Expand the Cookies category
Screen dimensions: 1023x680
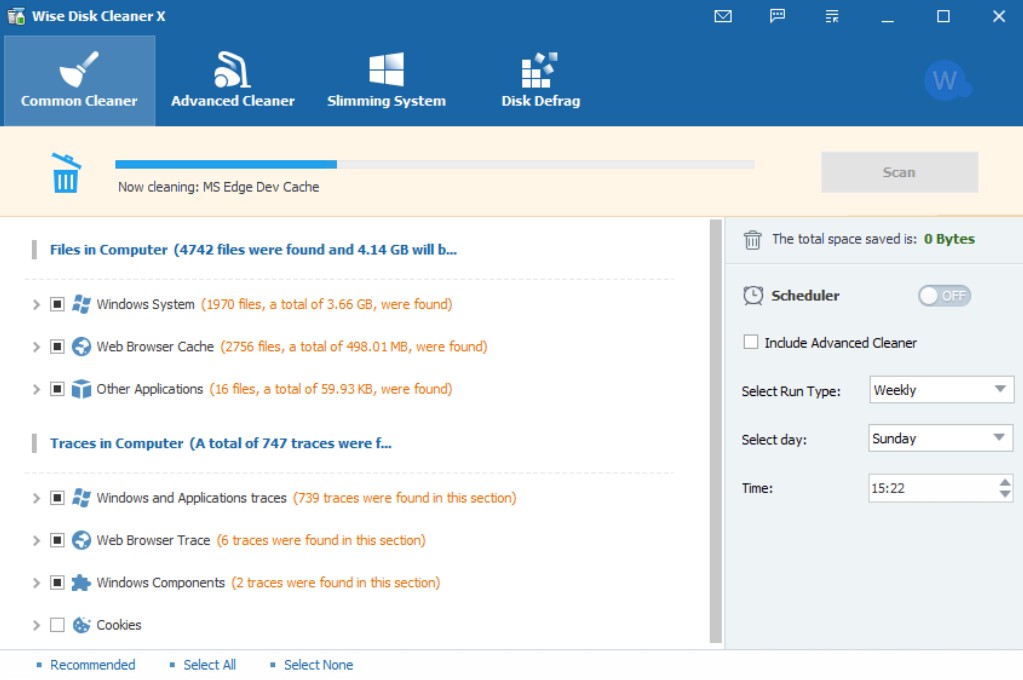pos(37,625)
